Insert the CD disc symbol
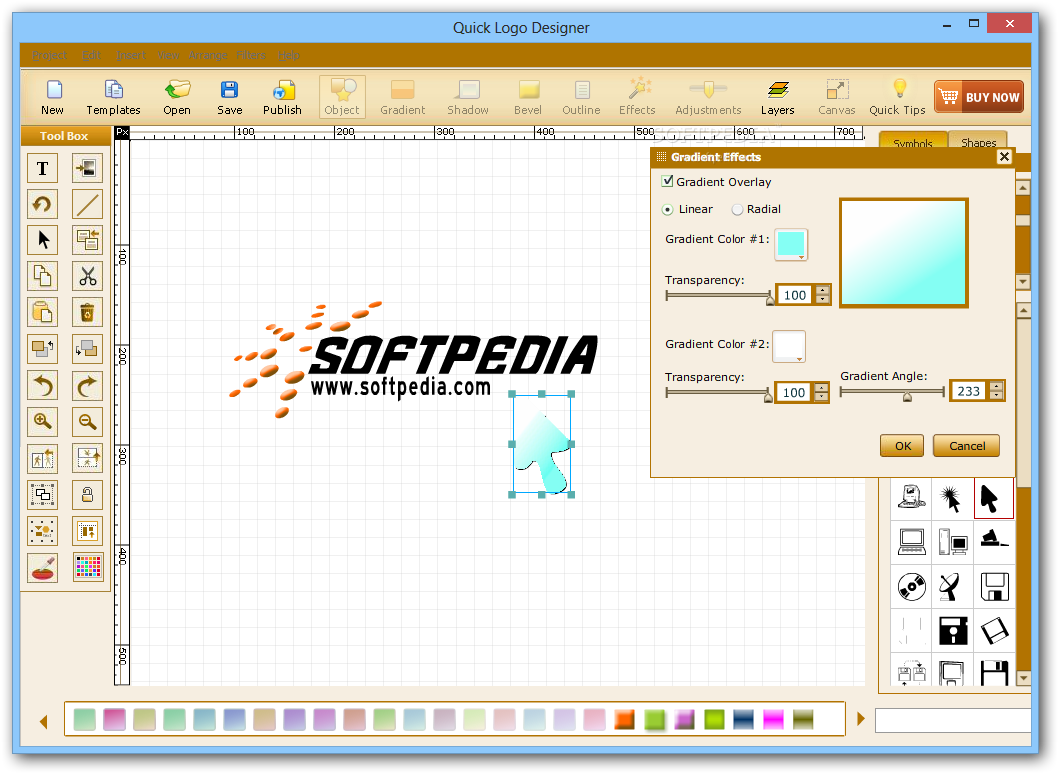Screen dimensions: 1059x774 912,586
